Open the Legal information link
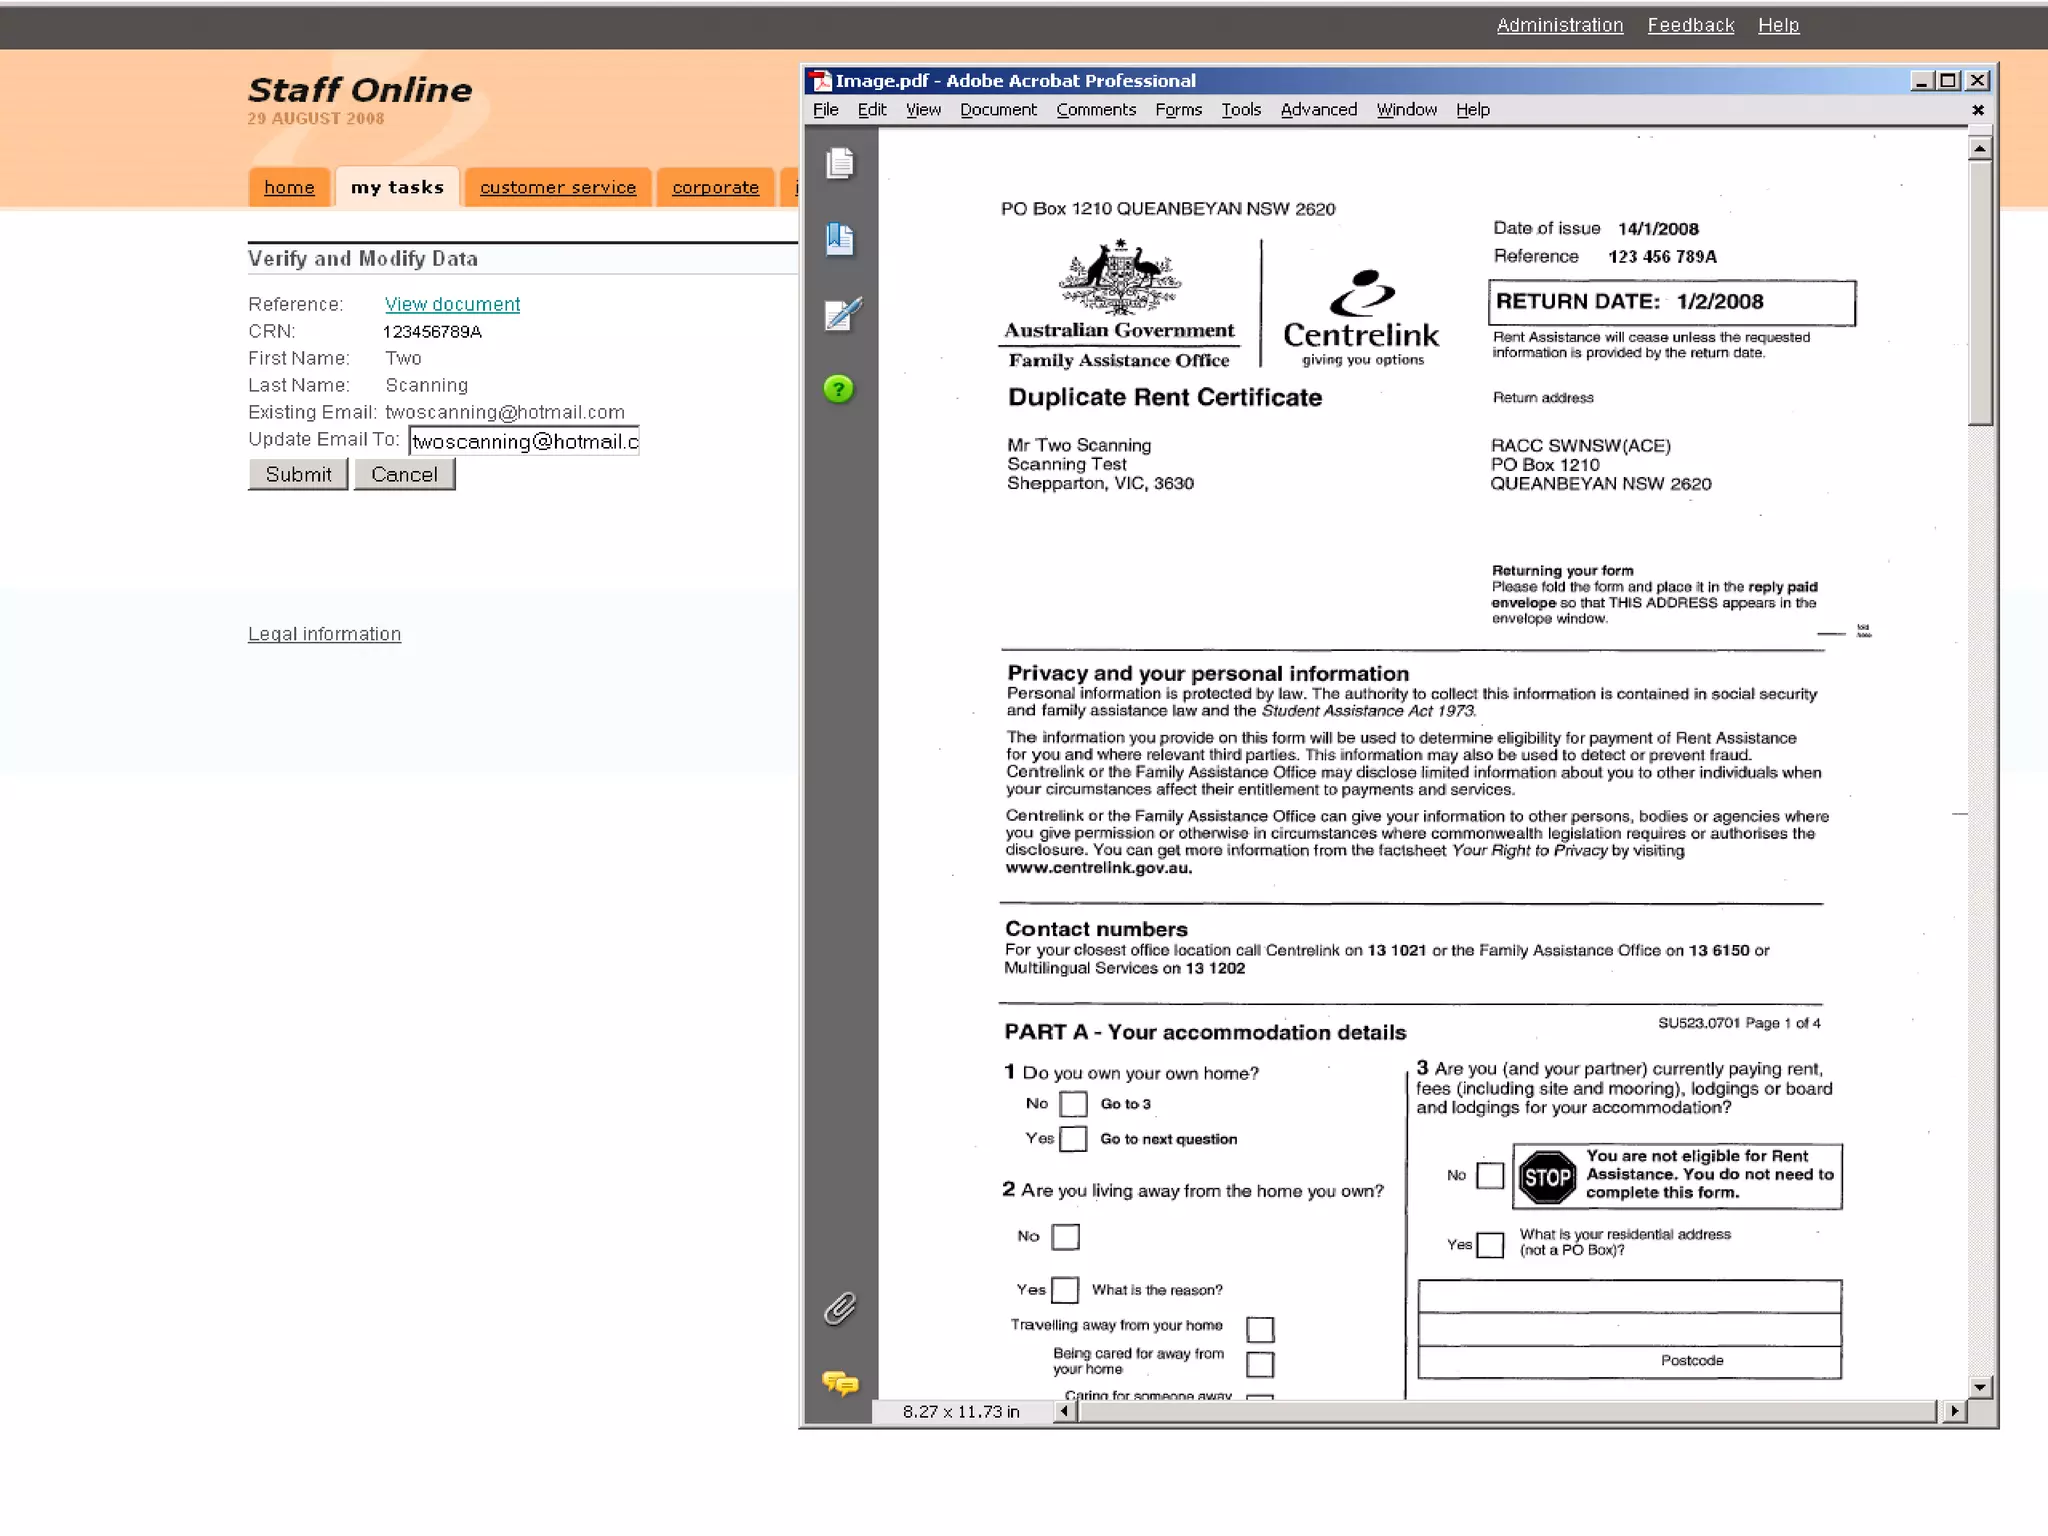This screenshot has width=2048, height=1536. tap(324, 634)
